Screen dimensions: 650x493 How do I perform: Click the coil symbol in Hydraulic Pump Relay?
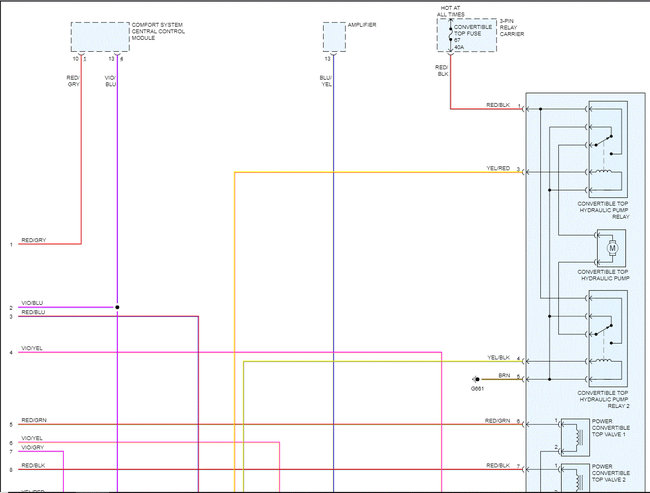point(604,172)
